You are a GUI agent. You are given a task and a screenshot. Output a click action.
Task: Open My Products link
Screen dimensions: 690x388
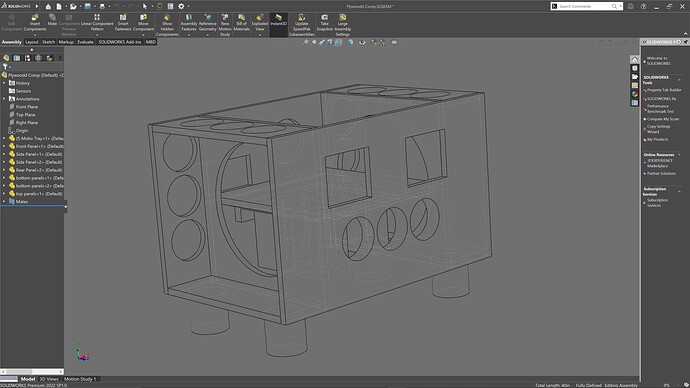coord(657,139)
